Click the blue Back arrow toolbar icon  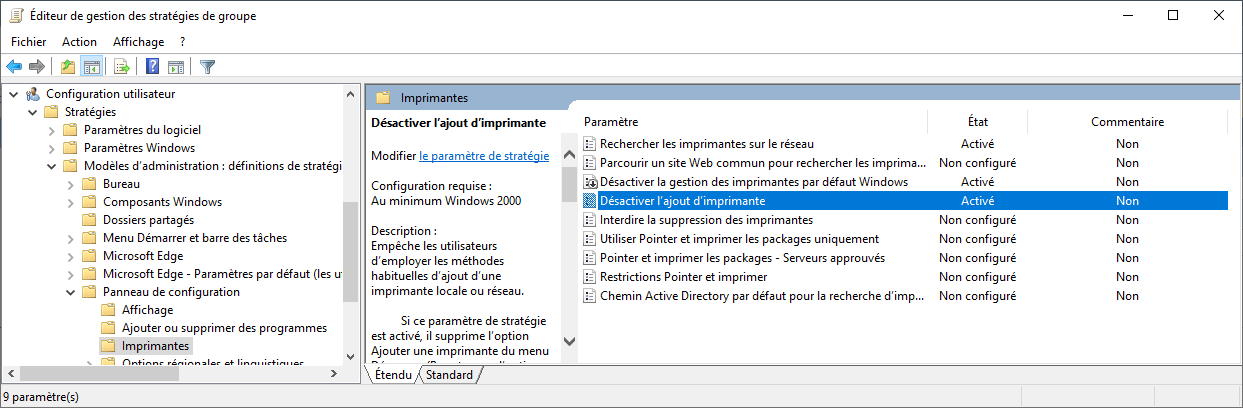coord(14,67)
